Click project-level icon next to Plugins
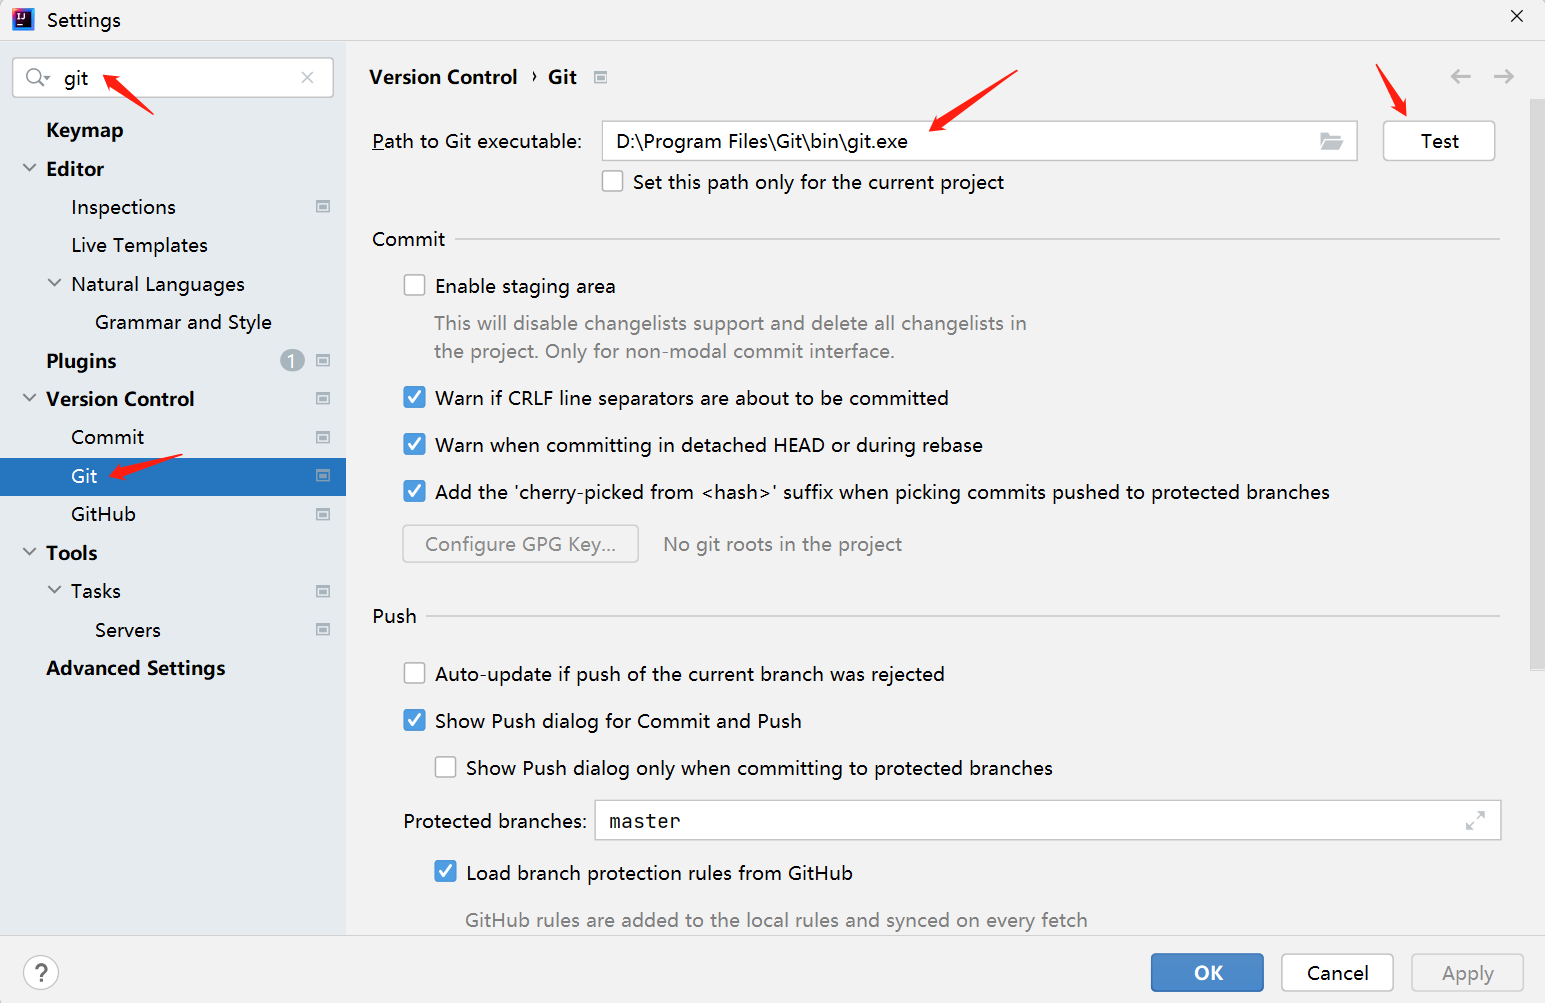Screen dimensions: 1545x1003 pos(323,360)
